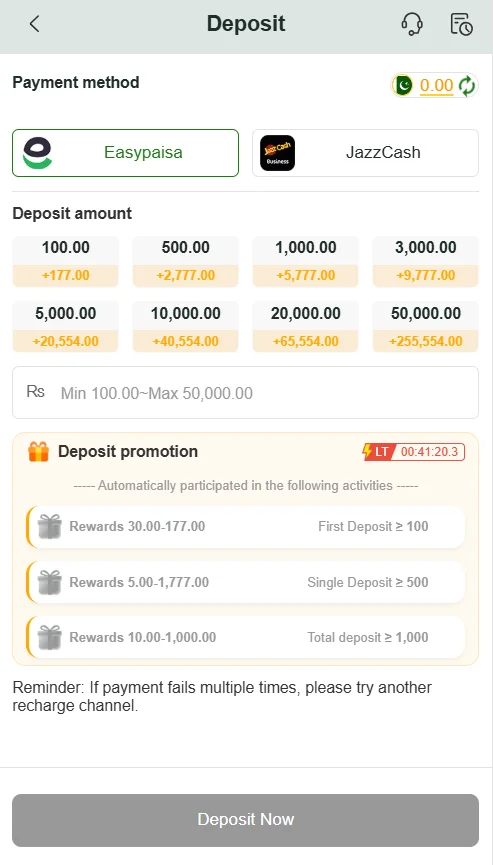493x865 pixels.
Task: Click the Deposit promotion gift icon
Action: (x=39, y=451)
